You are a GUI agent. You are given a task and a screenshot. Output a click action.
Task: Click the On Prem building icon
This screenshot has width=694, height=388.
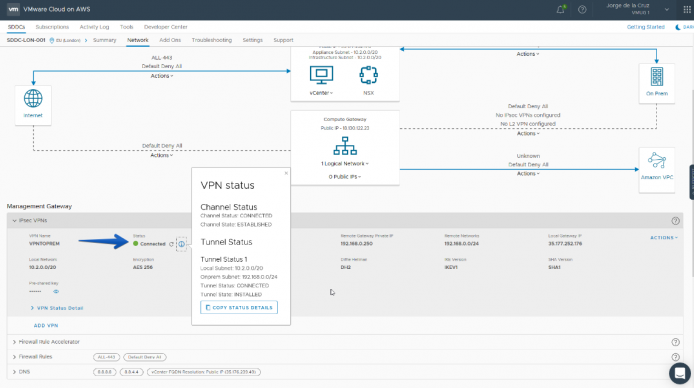[x=657, y=77]
